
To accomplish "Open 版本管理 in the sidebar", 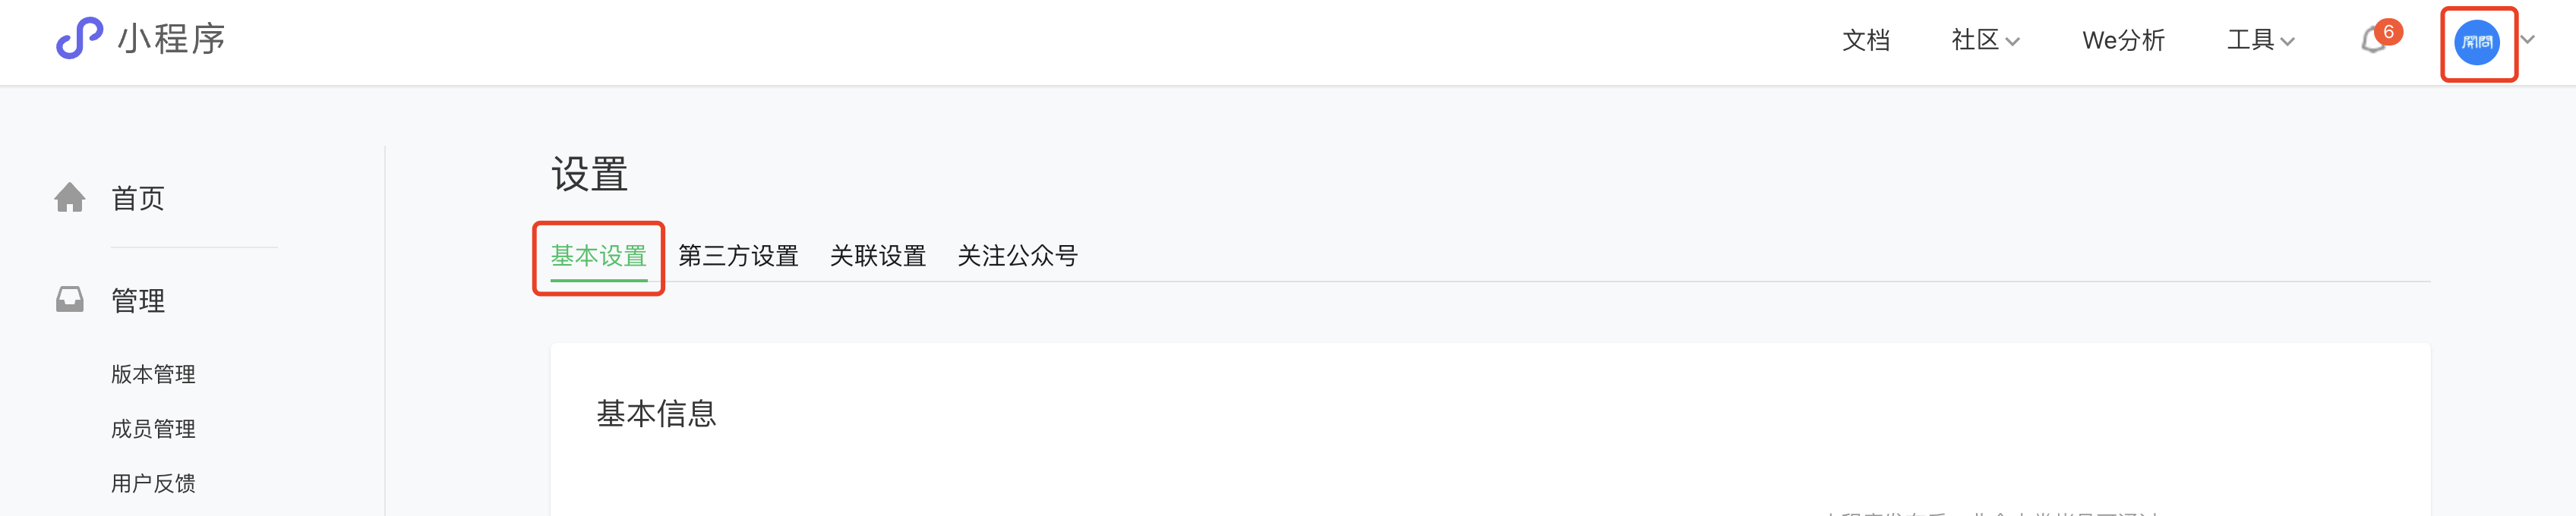I will 153,374.
